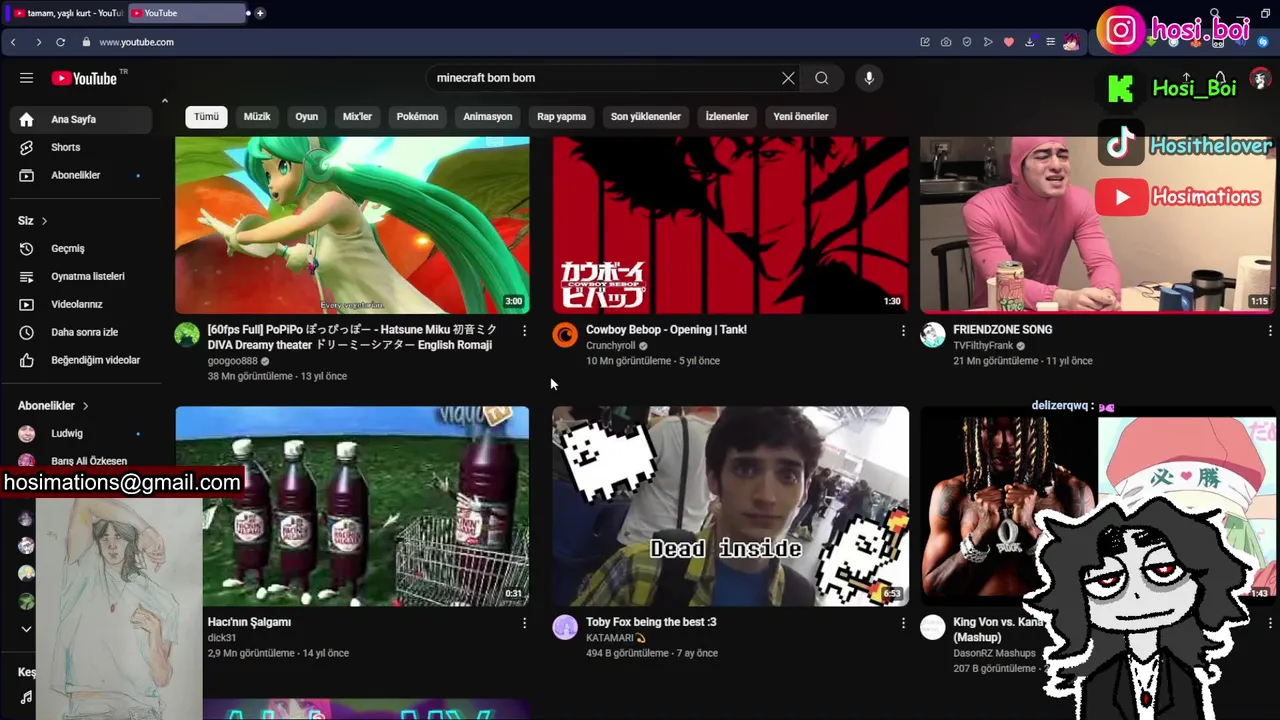
Task: Click the padlock site info icon
Action: coord(86,42)
